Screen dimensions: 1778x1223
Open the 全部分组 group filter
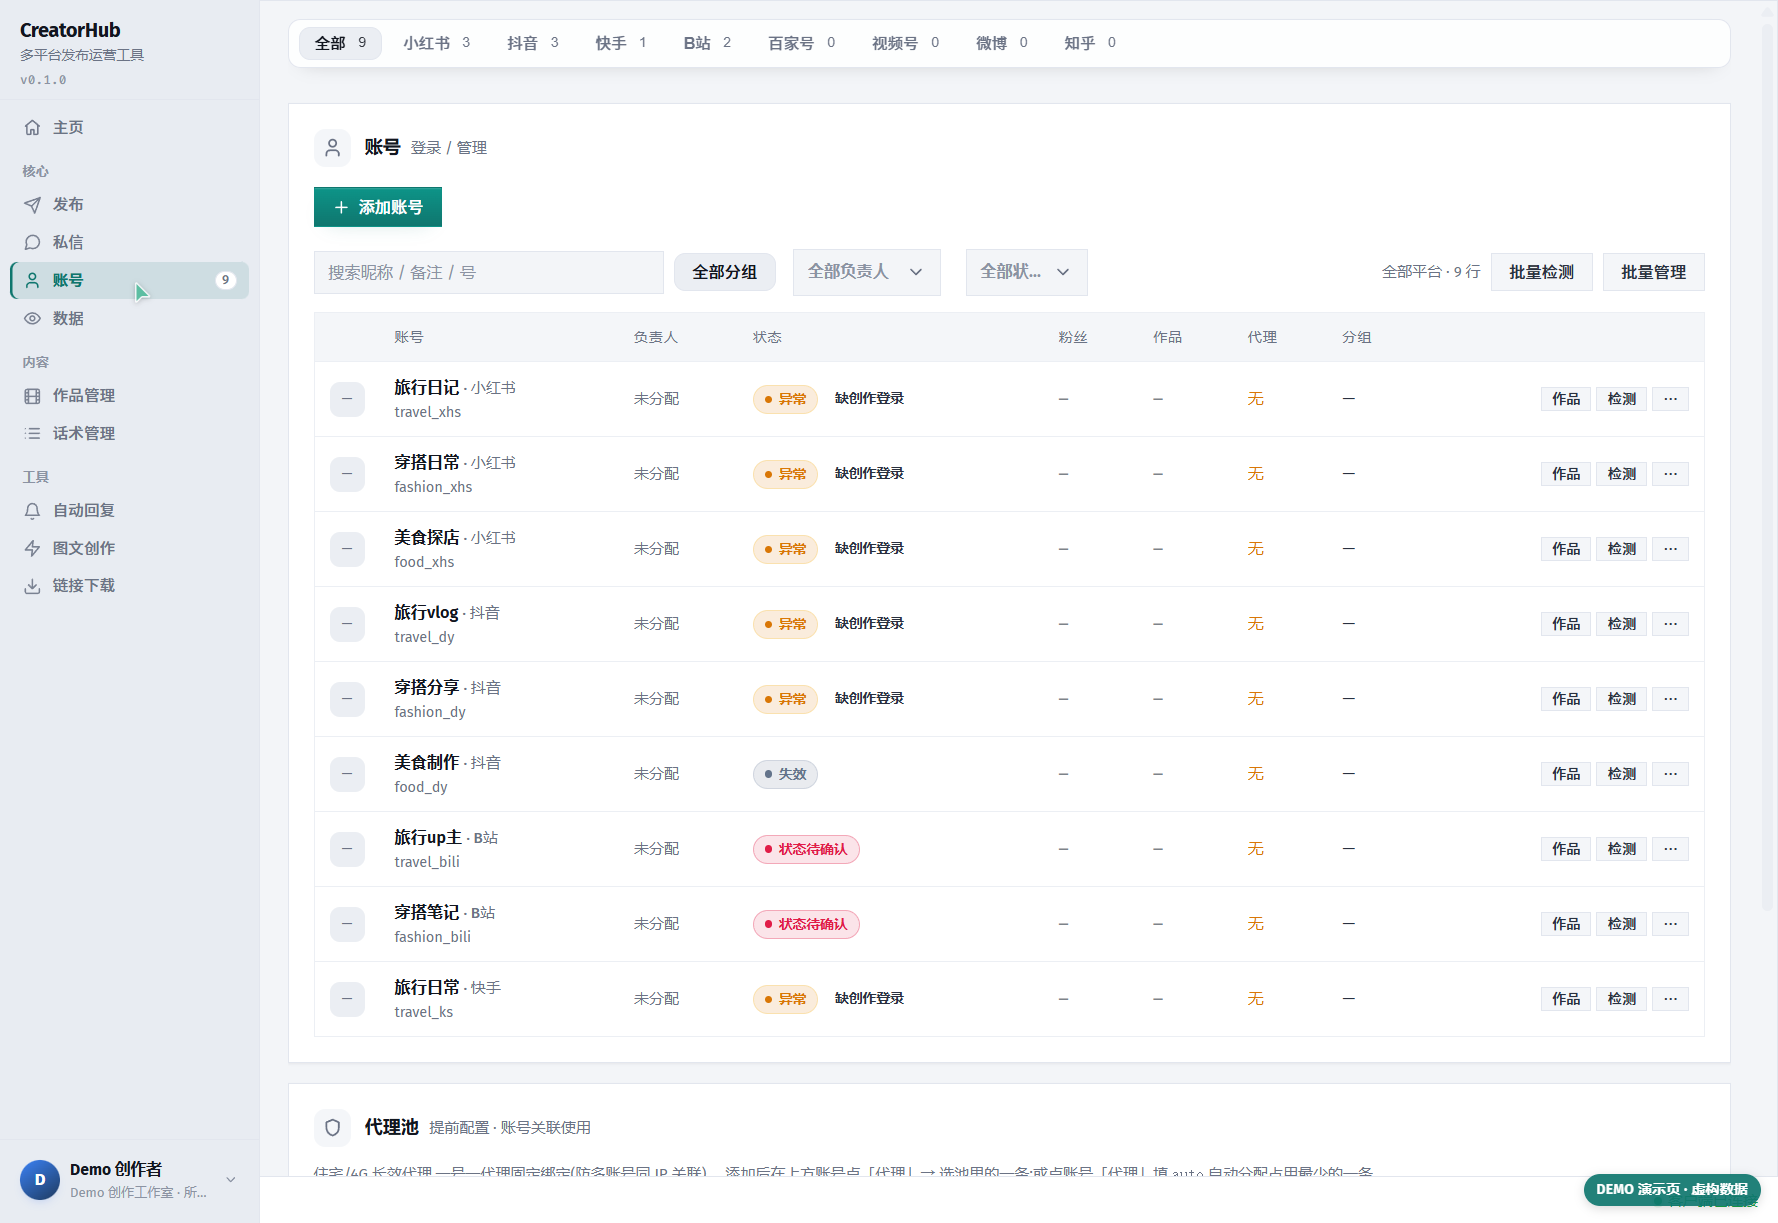coord(725,272)
